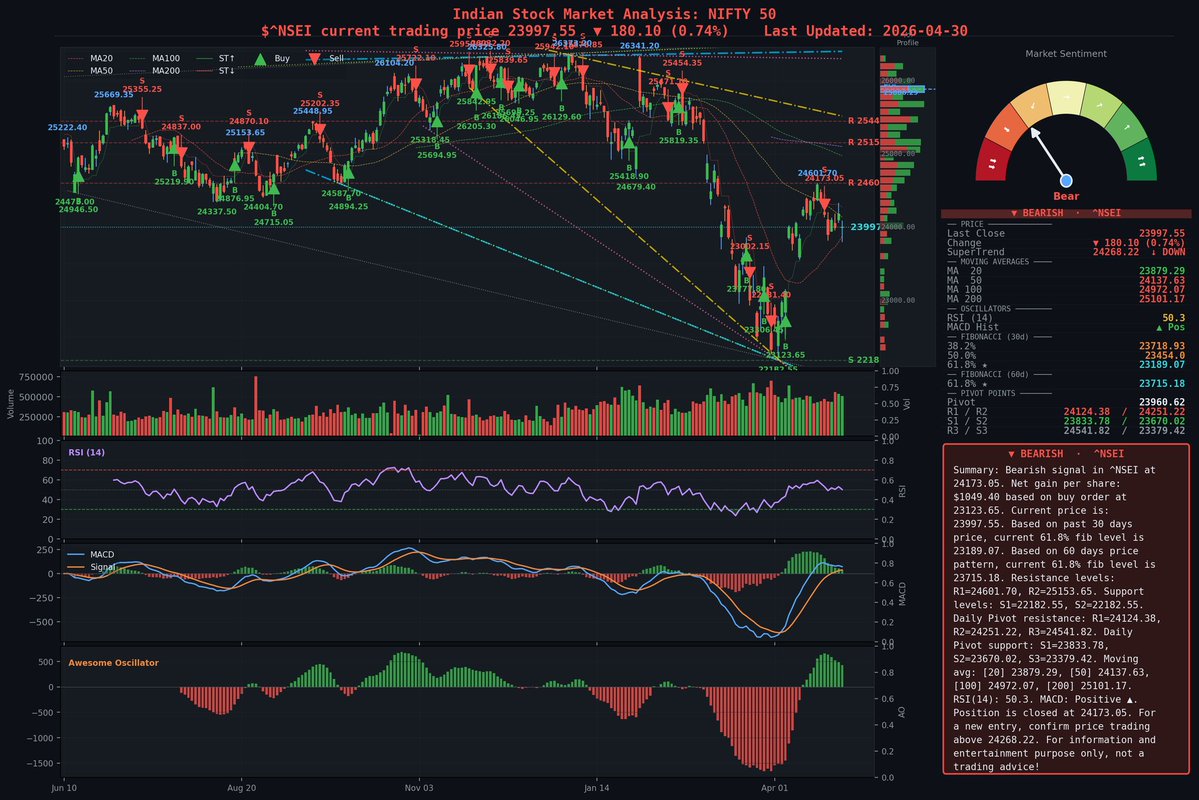The height and width of the screenshot is (800, 1199).
Task: Click the Market Sentiment gauge title
Action: point(1066,54)
